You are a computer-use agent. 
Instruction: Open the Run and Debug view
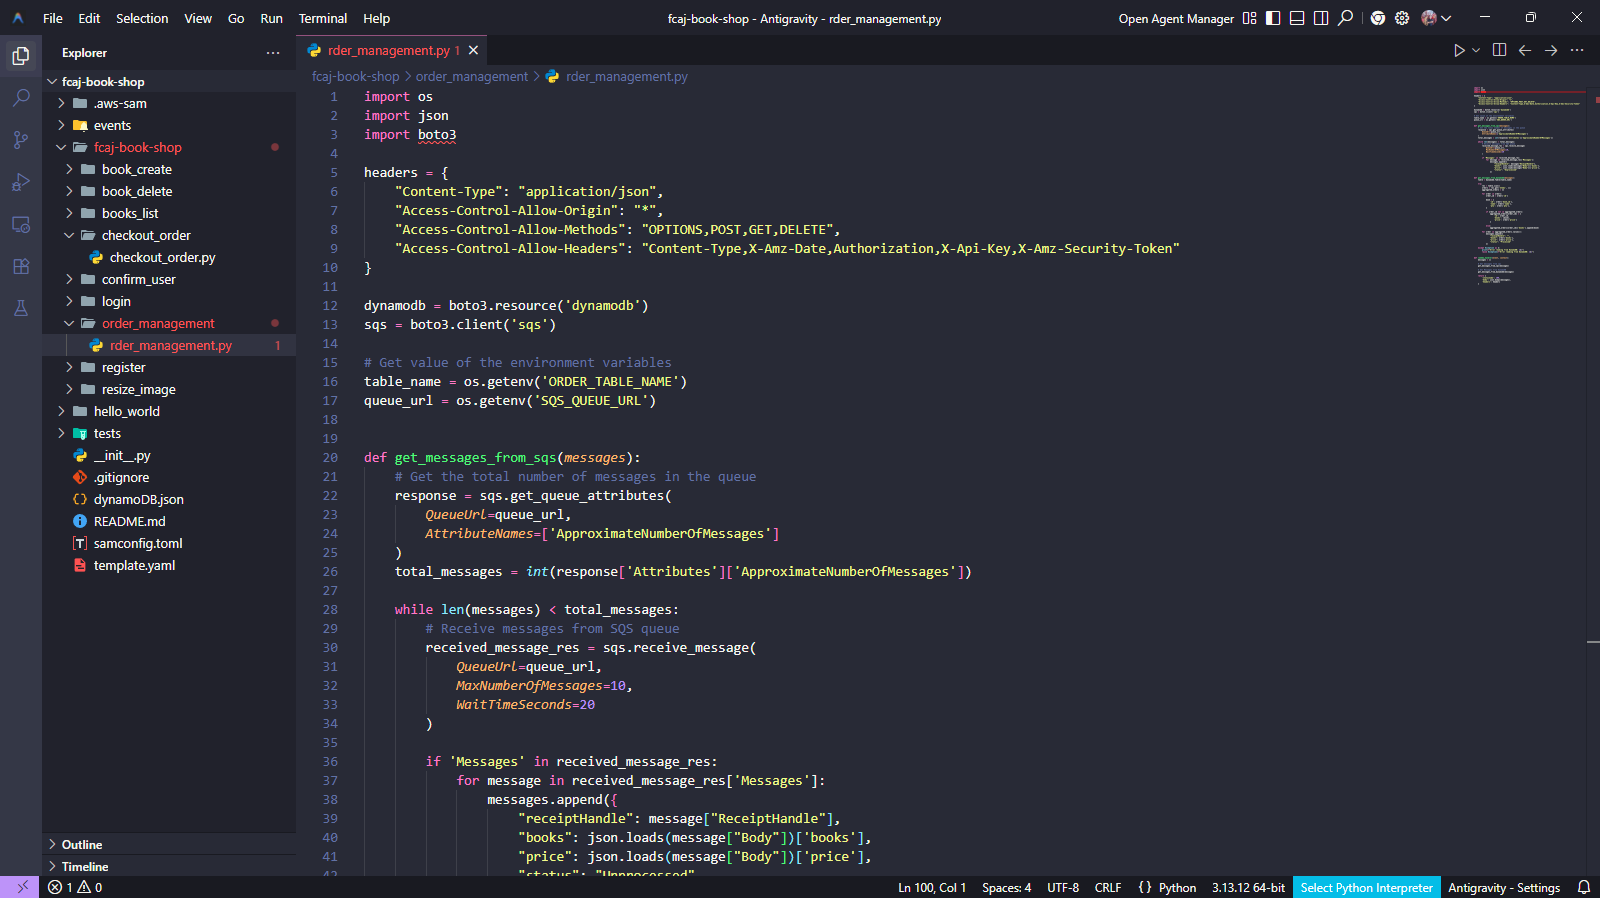(20, 182)
